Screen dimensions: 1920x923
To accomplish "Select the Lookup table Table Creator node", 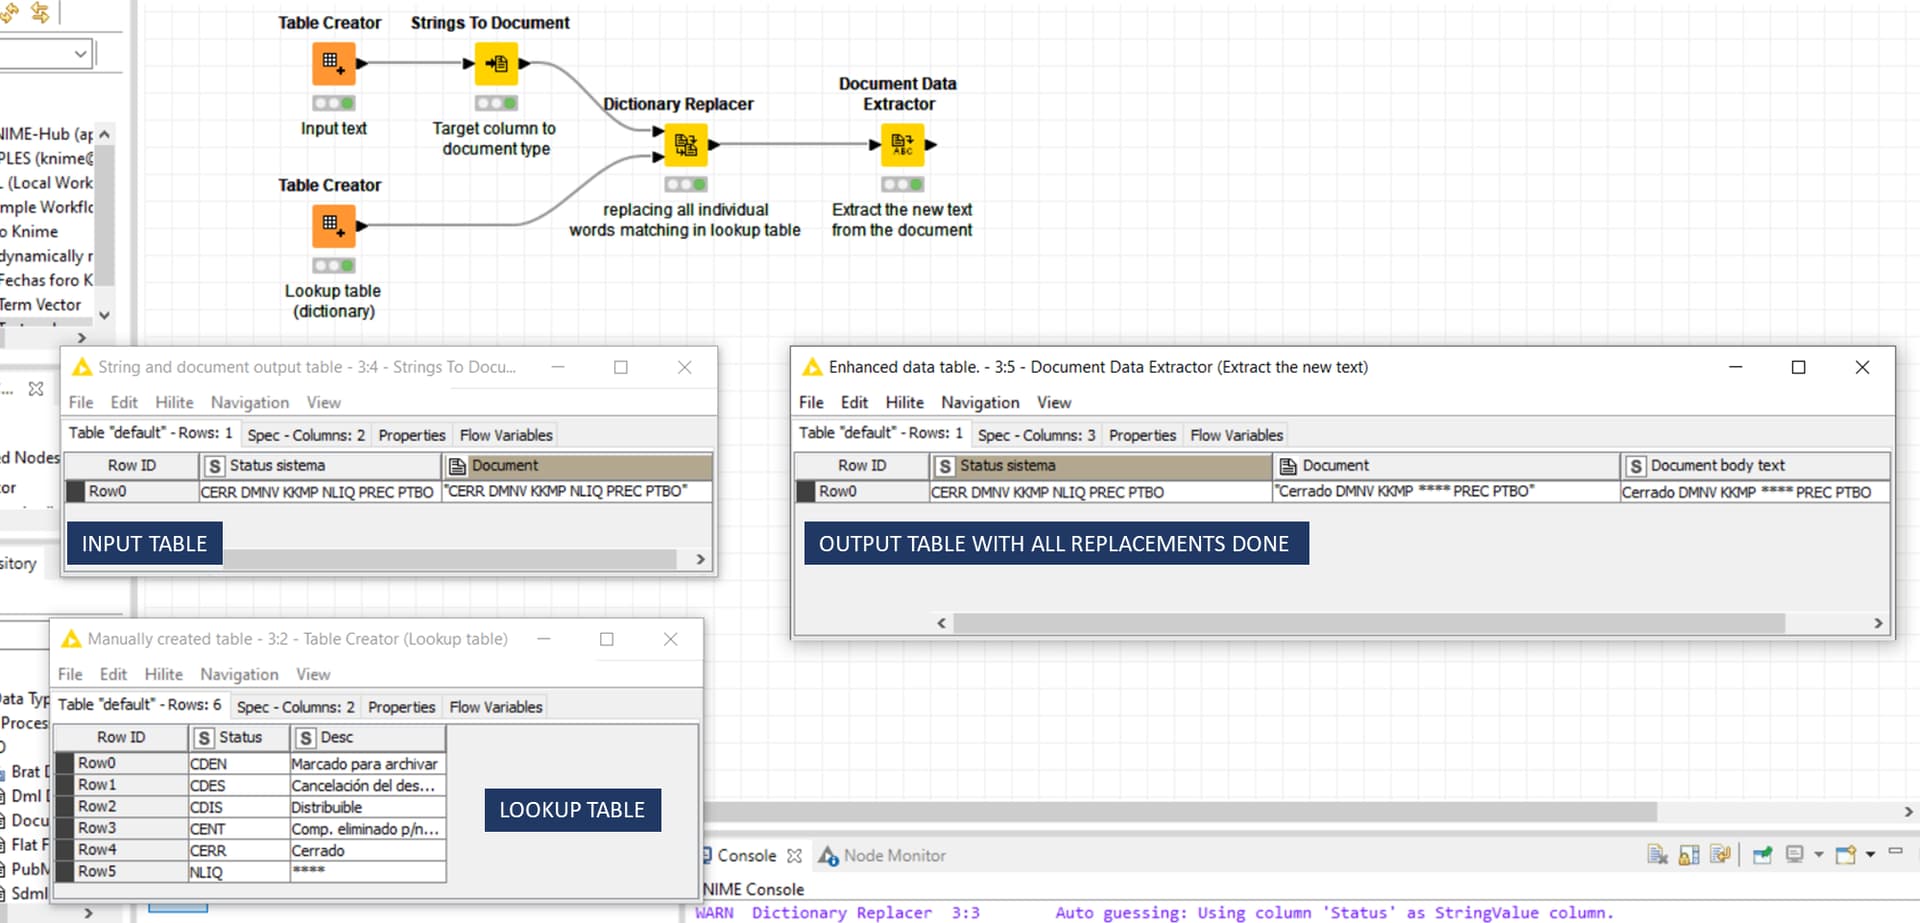I will pos(333,226).
